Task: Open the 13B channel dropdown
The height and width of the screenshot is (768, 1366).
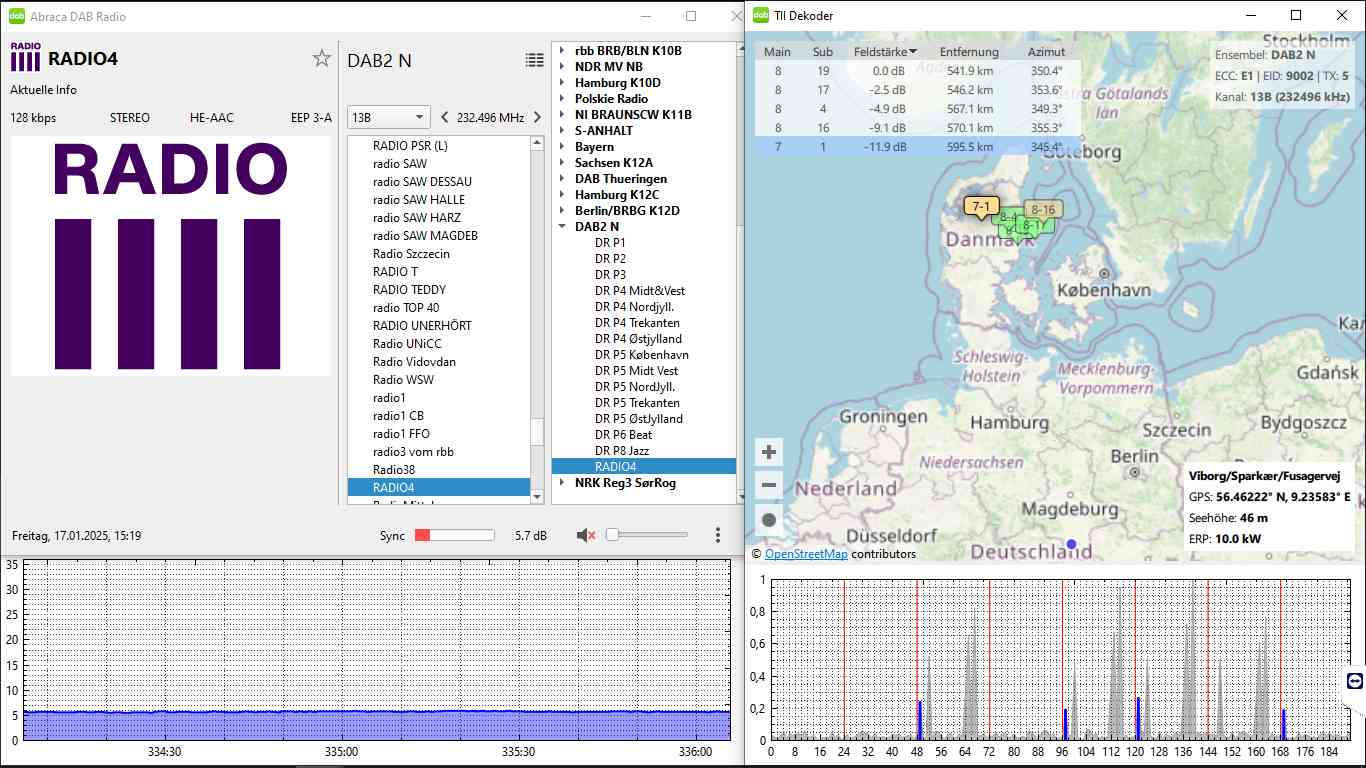Action: click(x=388, y=117)
